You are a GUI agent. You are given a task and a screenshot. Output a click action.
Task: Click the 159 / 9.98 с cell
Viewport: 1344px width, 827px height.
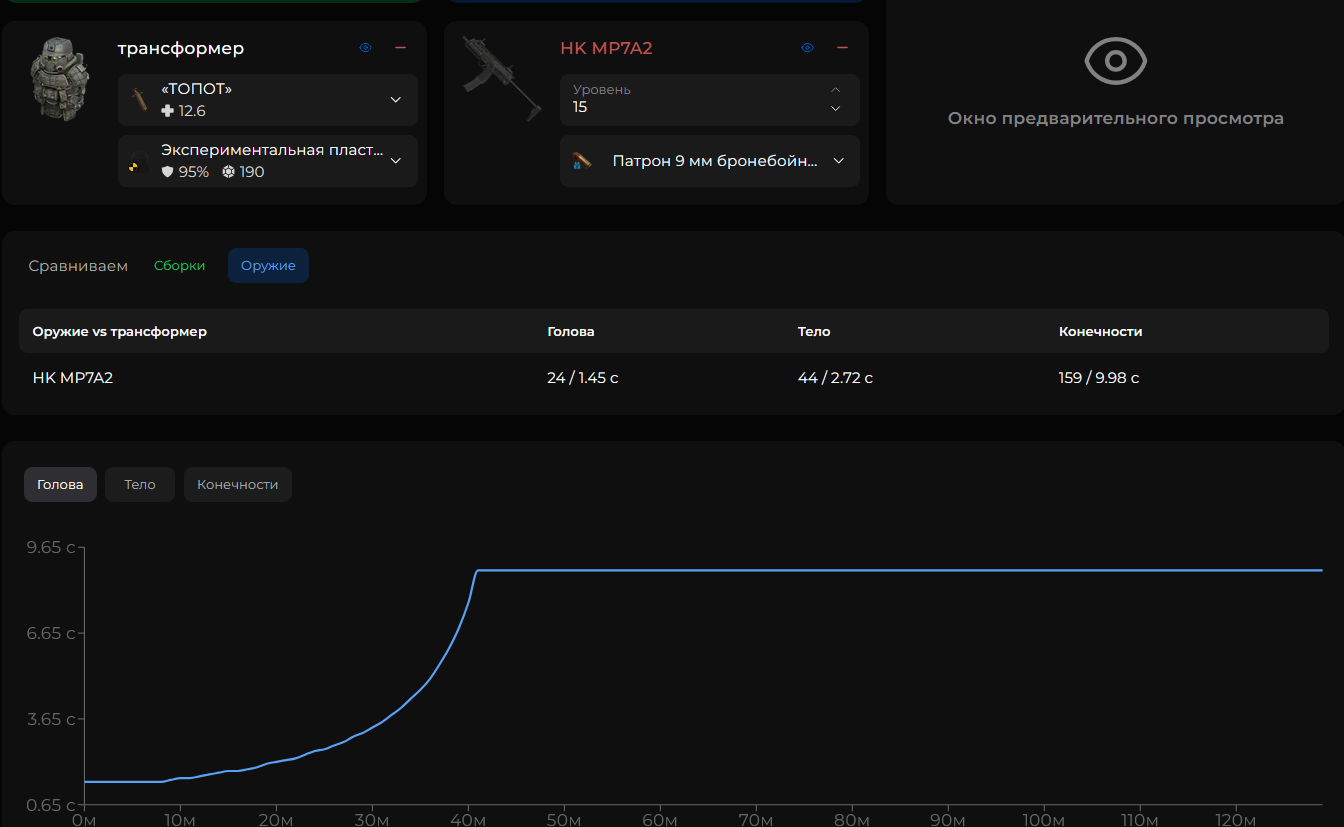1099,378
